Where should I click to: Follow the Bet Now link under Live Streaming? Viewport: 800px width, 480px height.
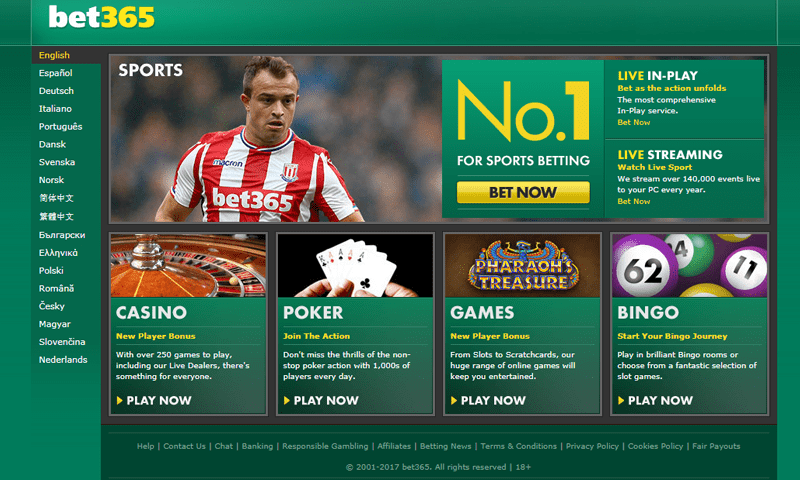634,201
